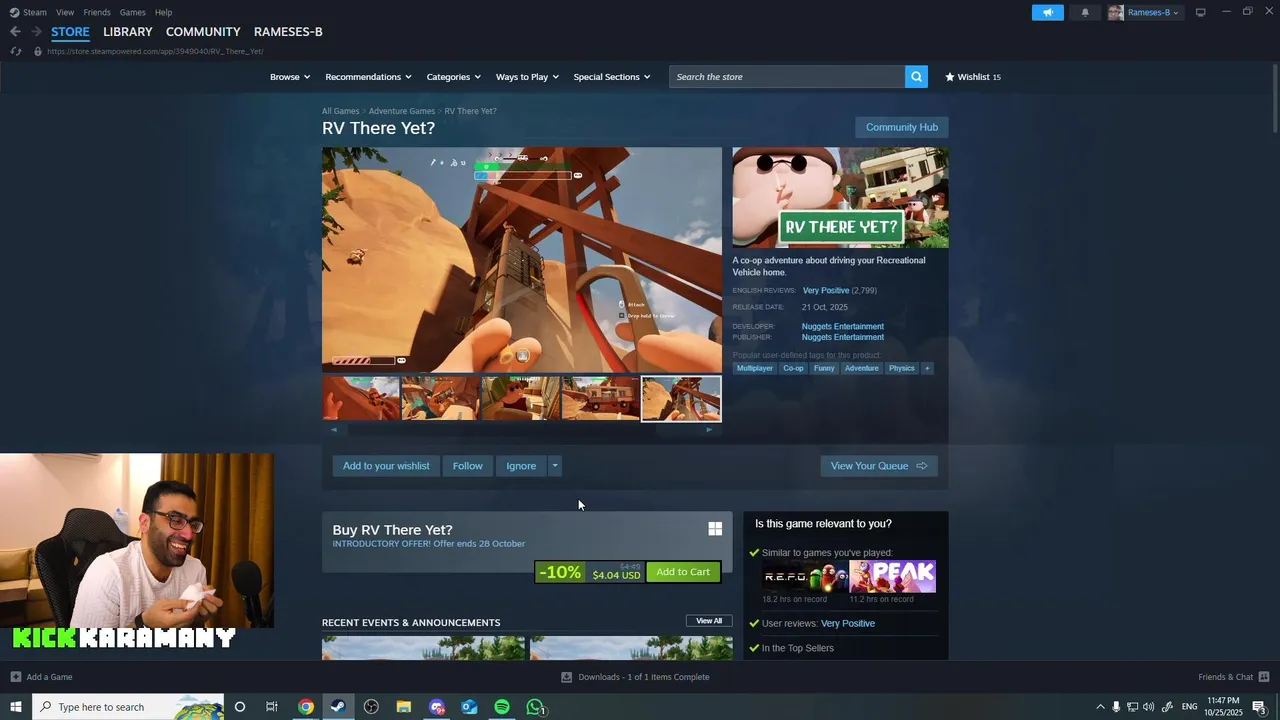The image size is (1280, 720).
Task: Open Windows Start menu
Action: (15, 707)
